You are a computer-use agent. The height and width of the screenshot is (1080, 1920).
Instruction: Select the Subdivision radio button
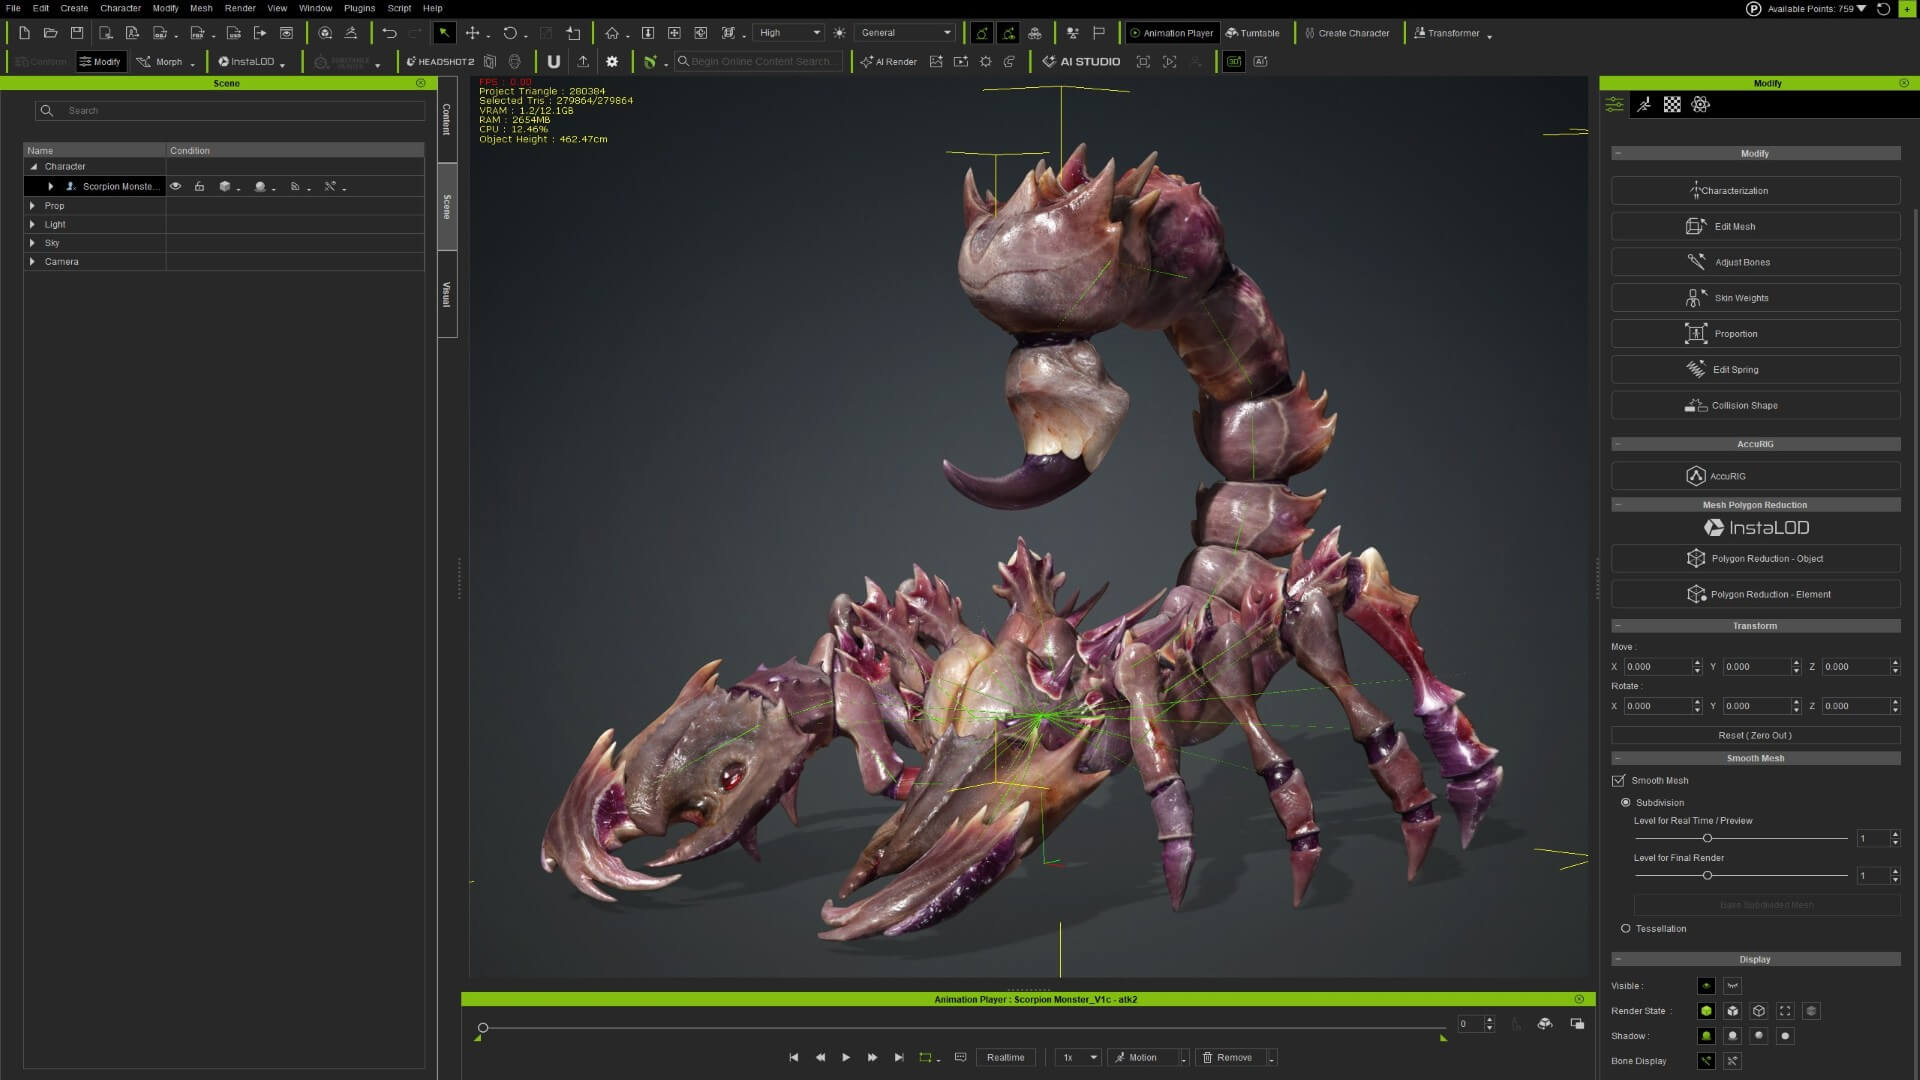click(x=1625, y=803)
